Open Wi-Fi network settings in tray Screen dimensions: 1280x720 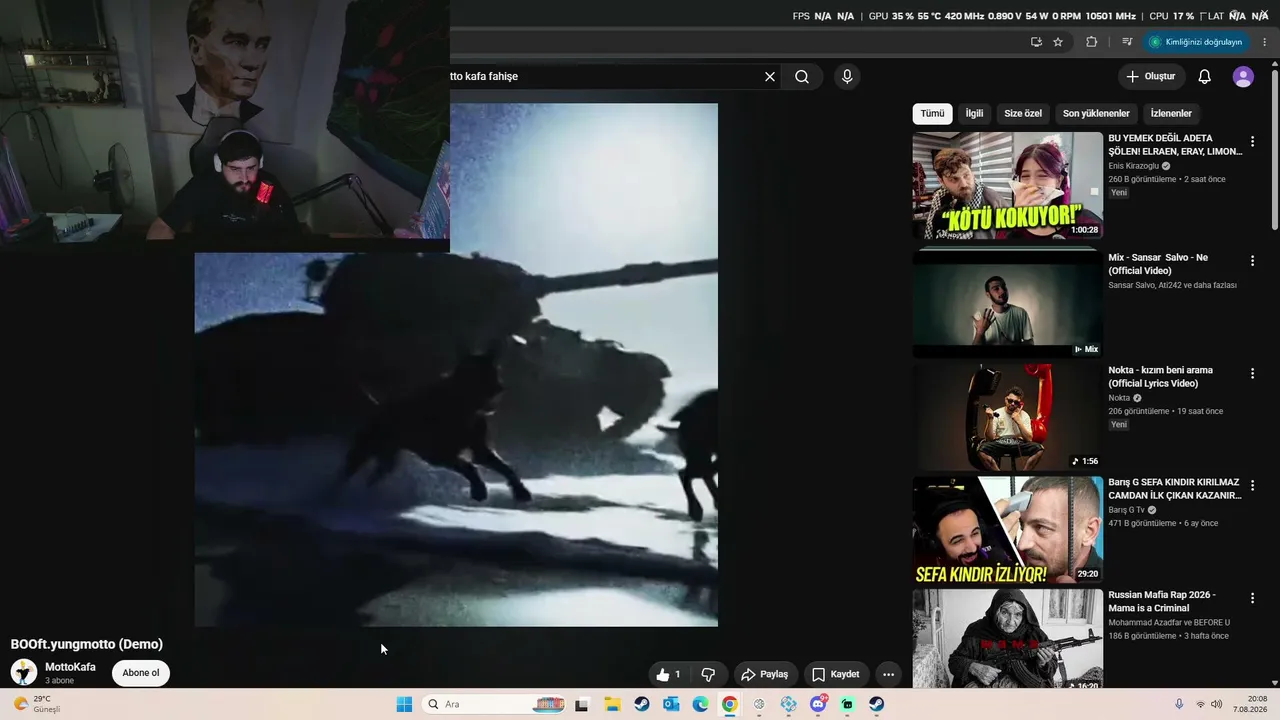point(1200,704)
